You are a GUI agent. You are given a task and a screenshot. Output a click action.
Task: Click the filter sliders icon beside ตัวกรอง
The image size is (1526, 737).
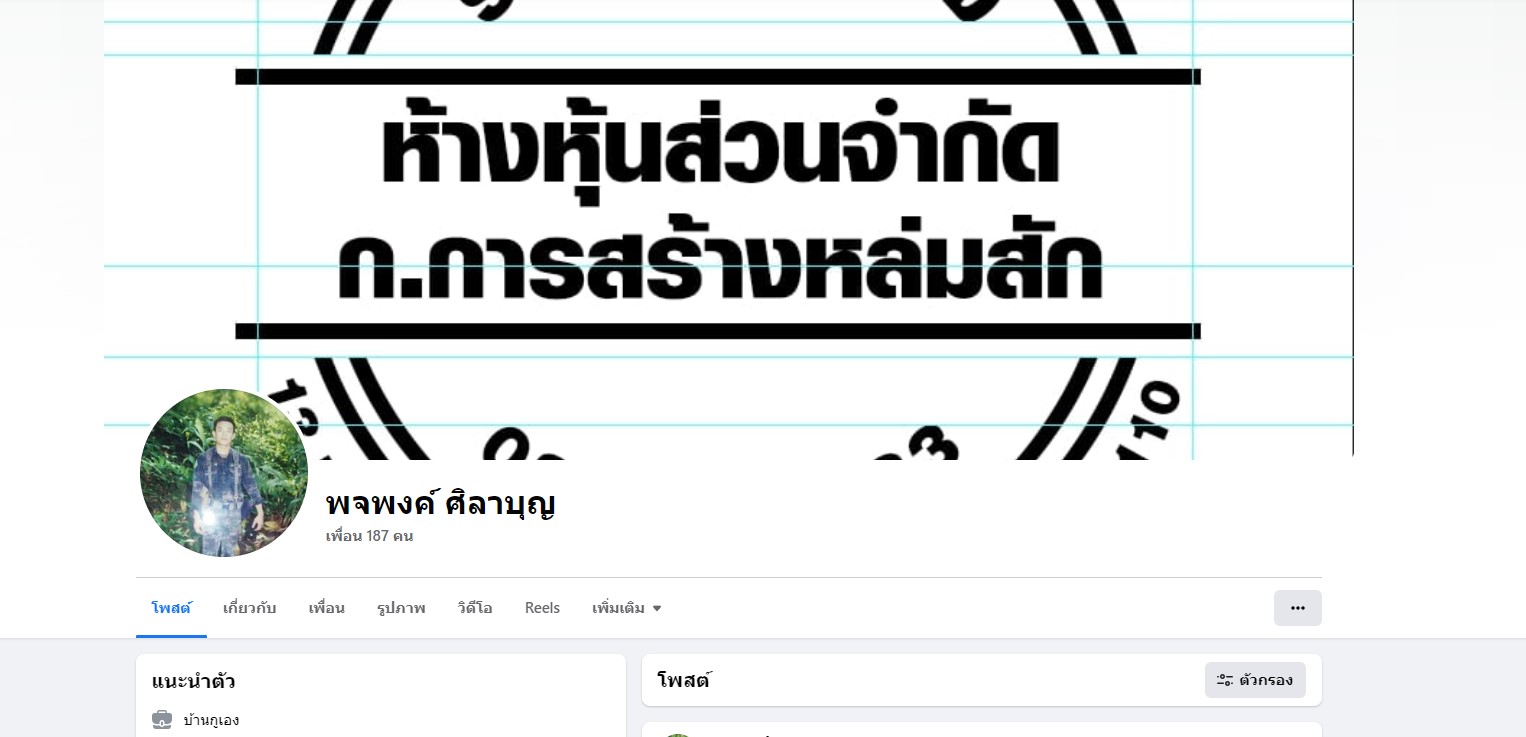click(1224, 680)
